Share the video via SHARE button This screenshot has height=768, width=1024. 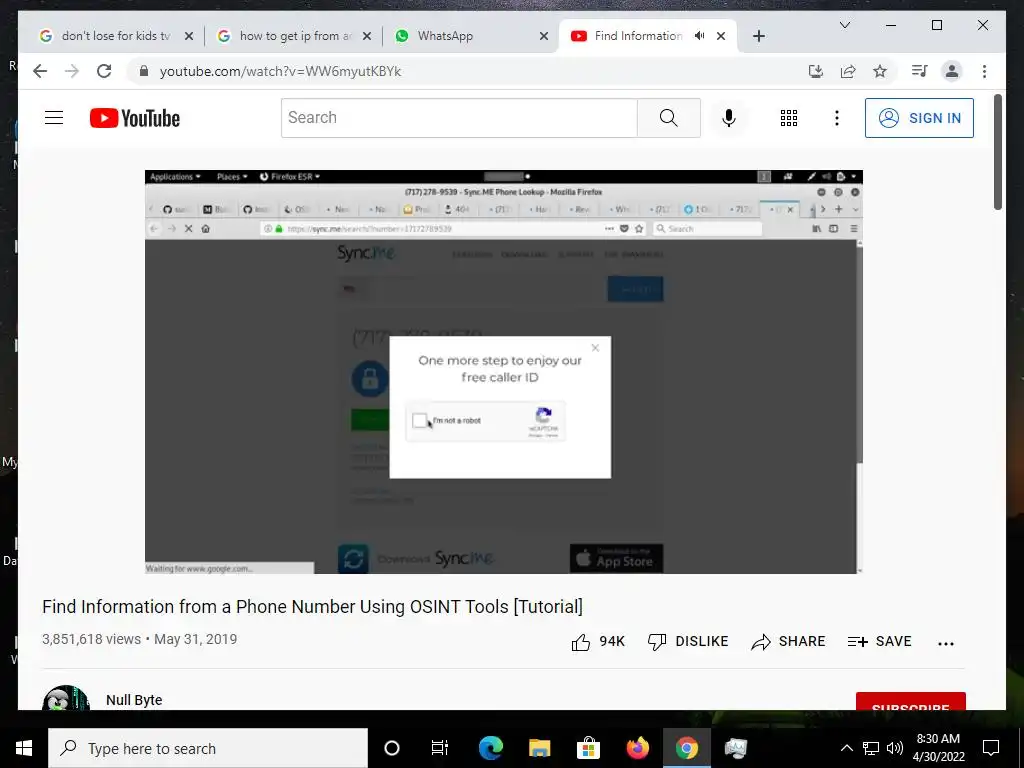pos(788,641)
